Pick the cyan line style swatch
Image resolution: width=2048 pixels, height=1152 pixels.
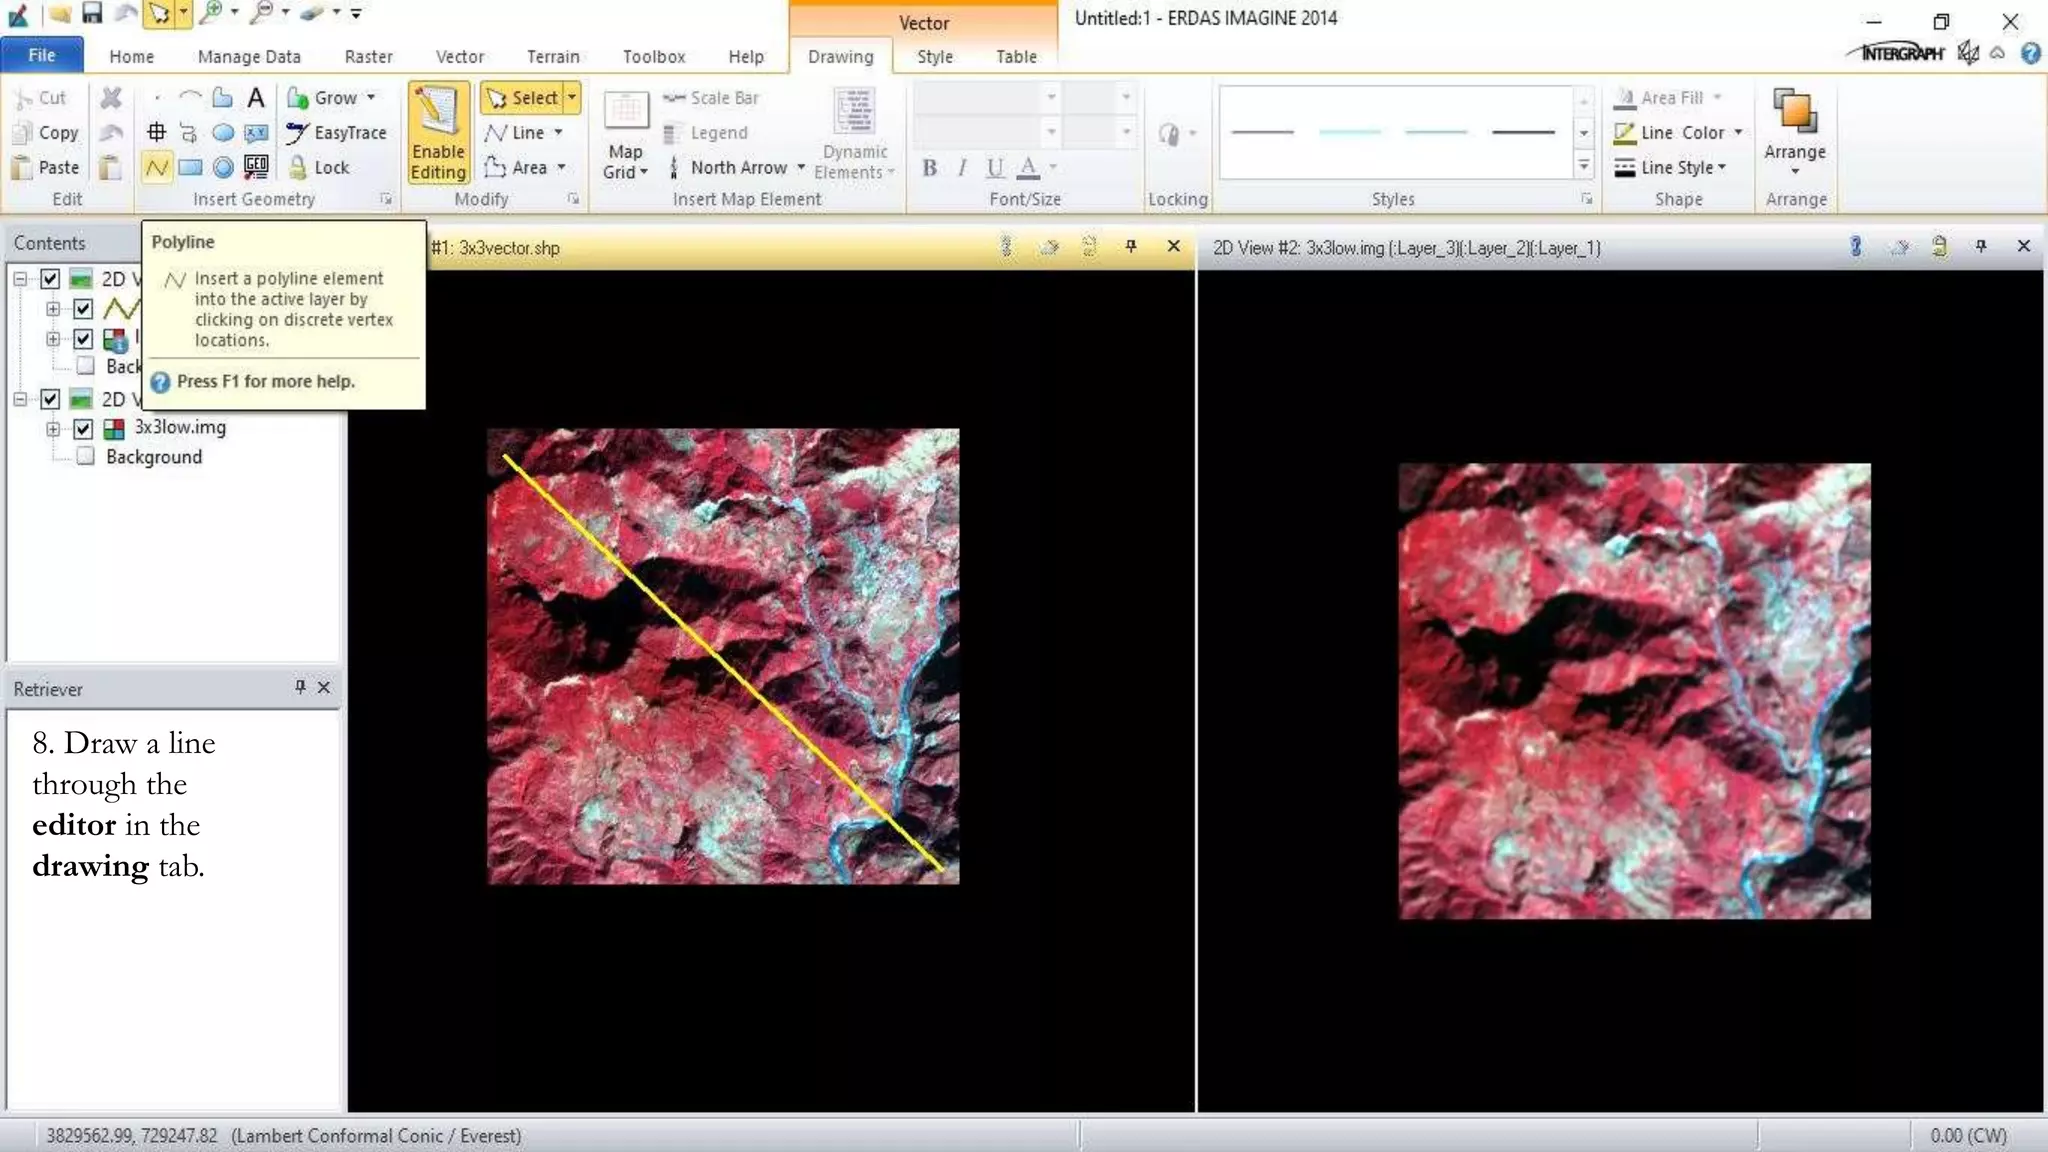tap(1349, 132)
